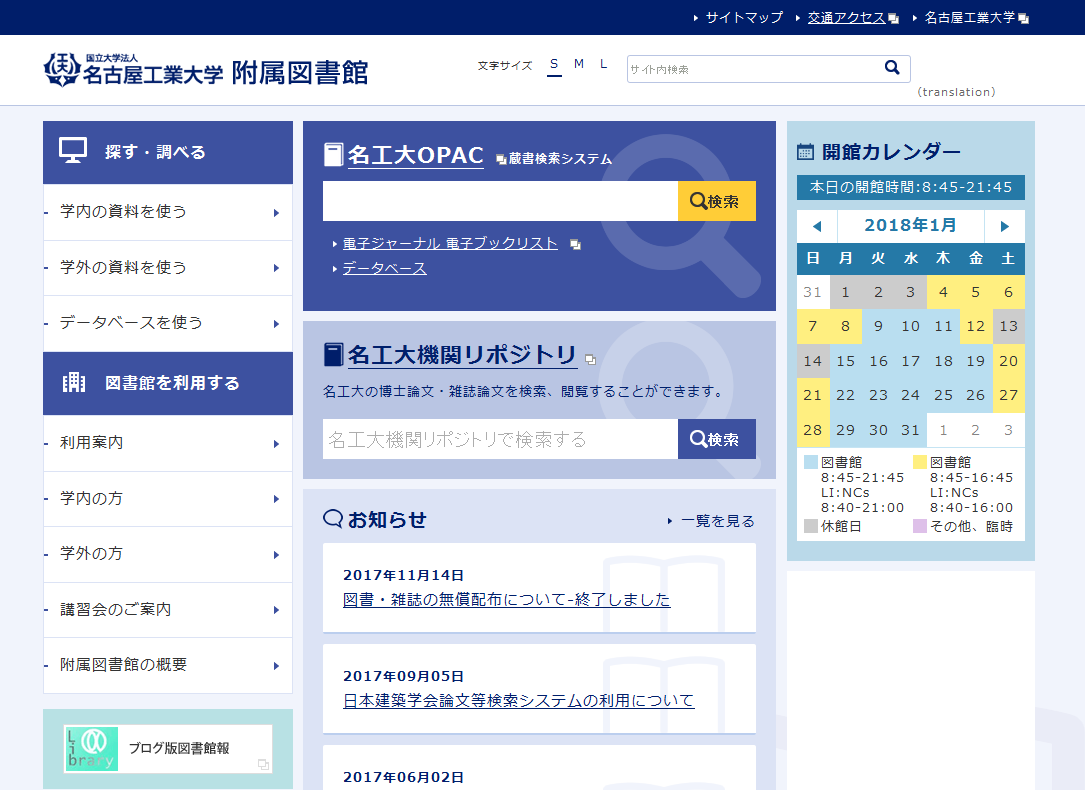Set font size to M
The image size is (1085, 790).
click(578, 64)
